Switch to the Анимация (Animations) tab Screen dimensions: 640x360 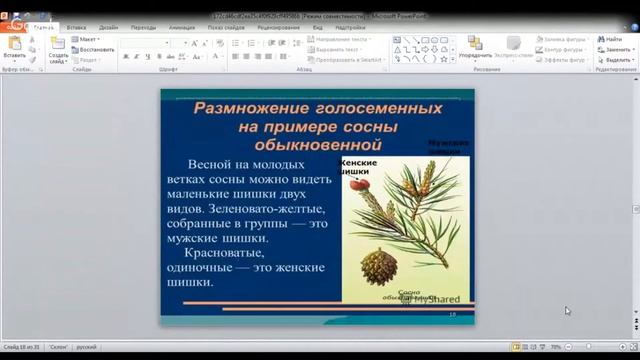click(x=182, y=27)
